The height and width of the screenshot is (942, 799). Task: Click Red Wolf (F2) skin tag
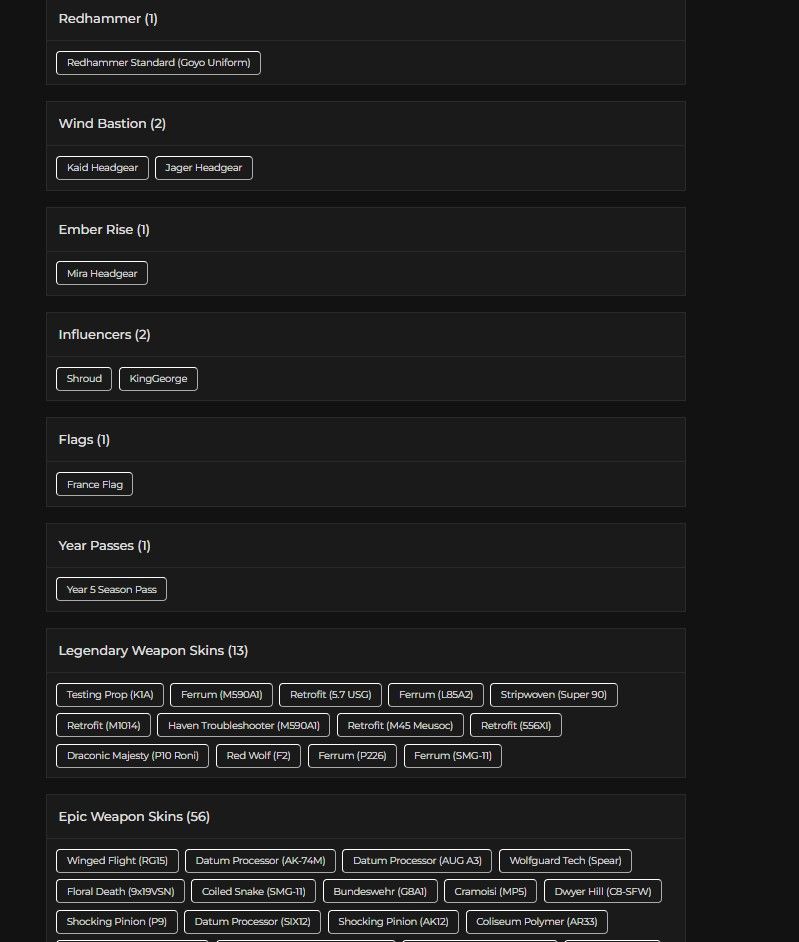click(258, 756)
